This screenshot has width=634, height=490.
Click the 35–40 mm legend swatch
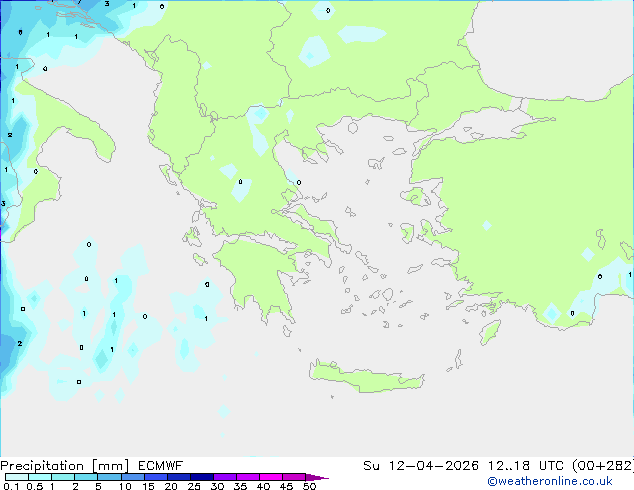247,477
